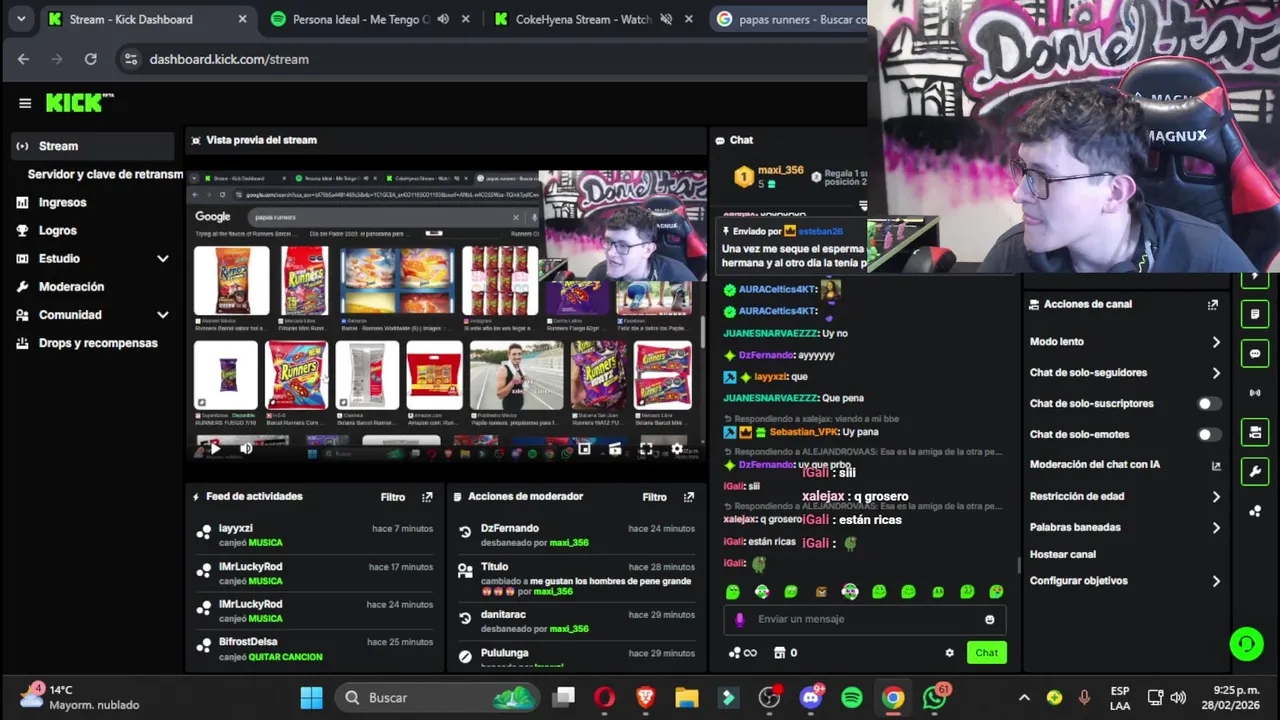This screenshot has width=1280, height=720.
Task: Open Servidor y clave de retransmisión
Action: (x=105, y=174)
